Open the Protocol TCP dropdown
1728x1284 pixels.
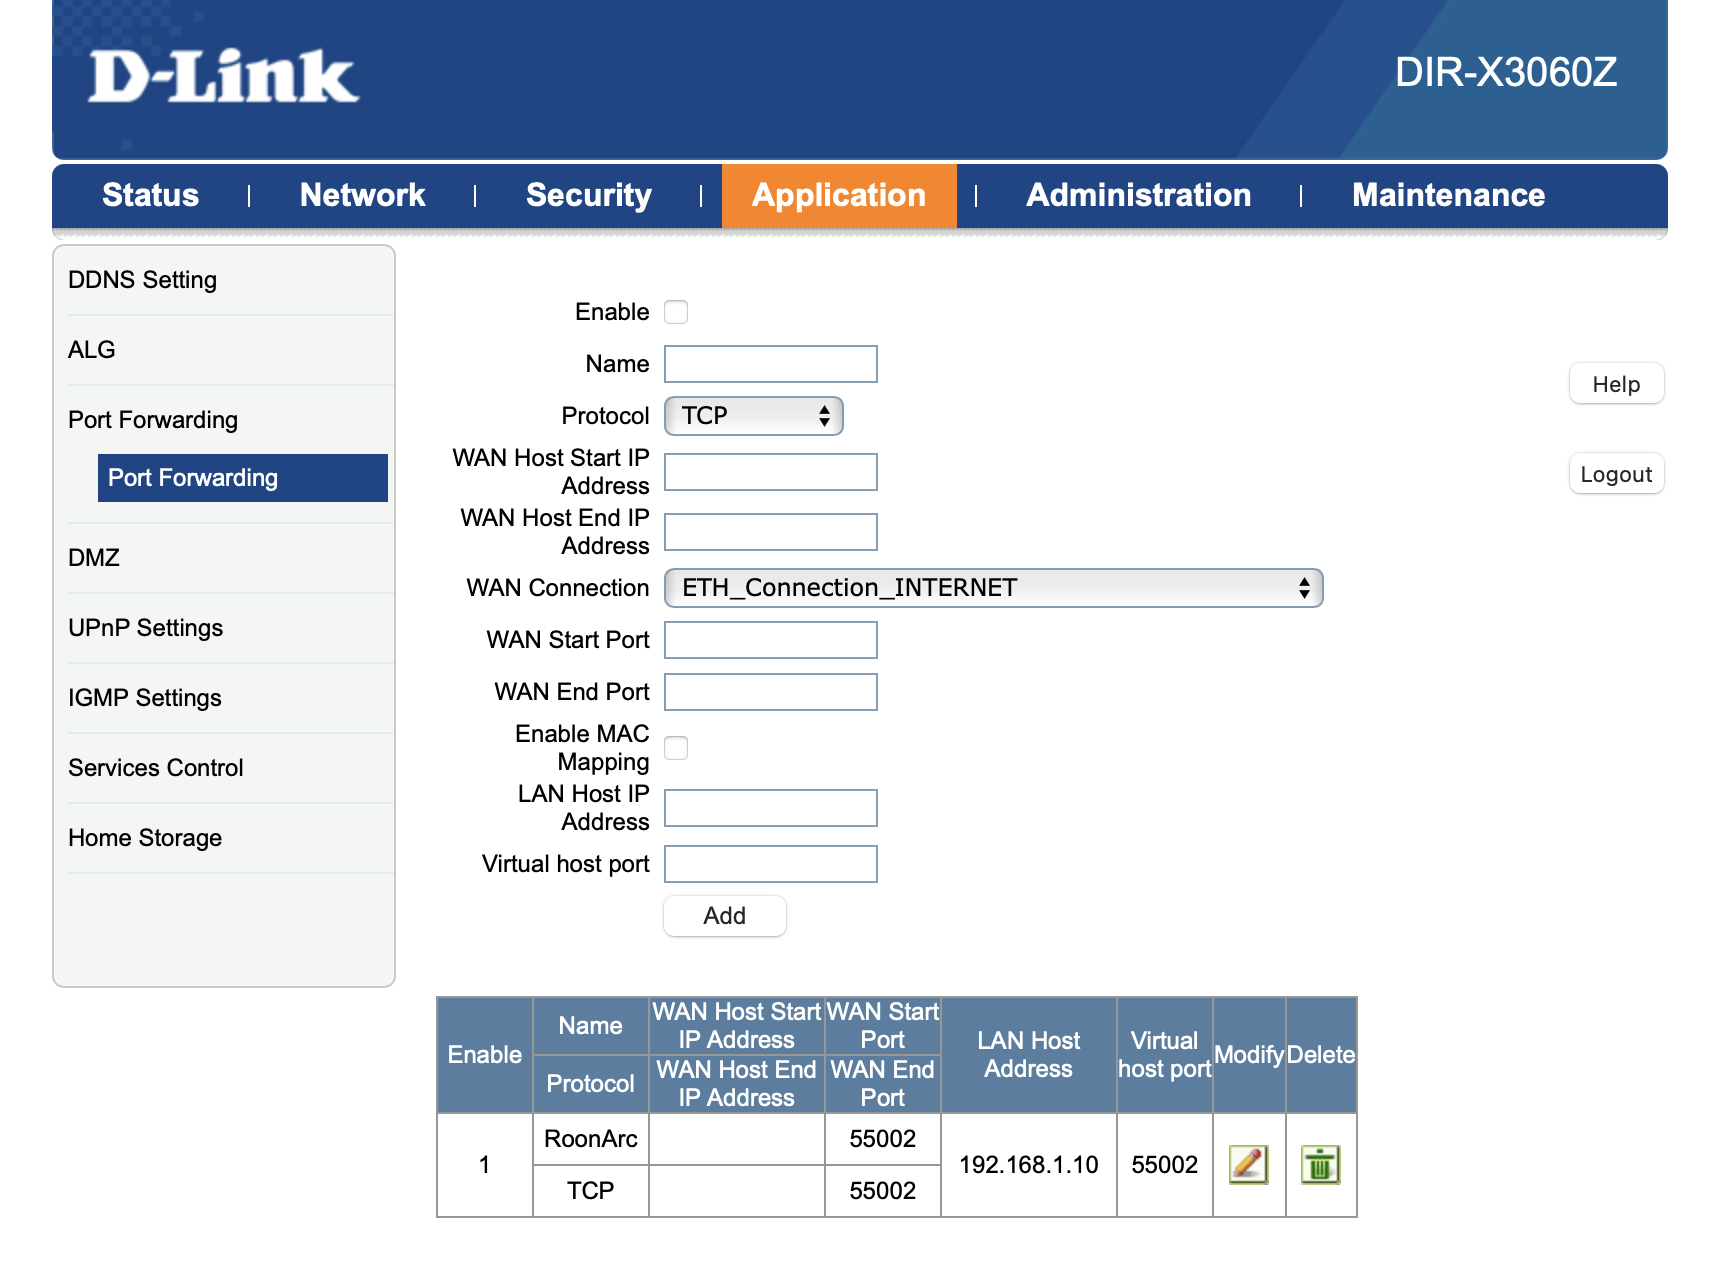click(754, 416)
